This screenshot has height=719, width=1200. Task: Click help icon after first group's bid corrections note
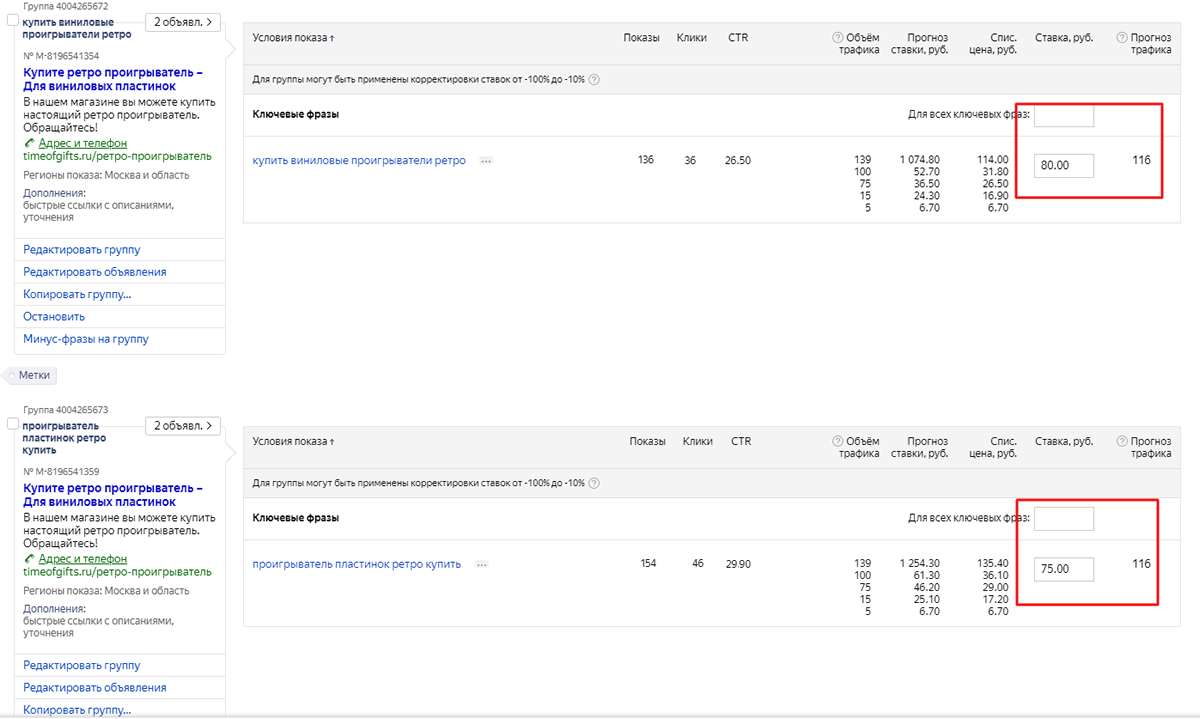594,80
